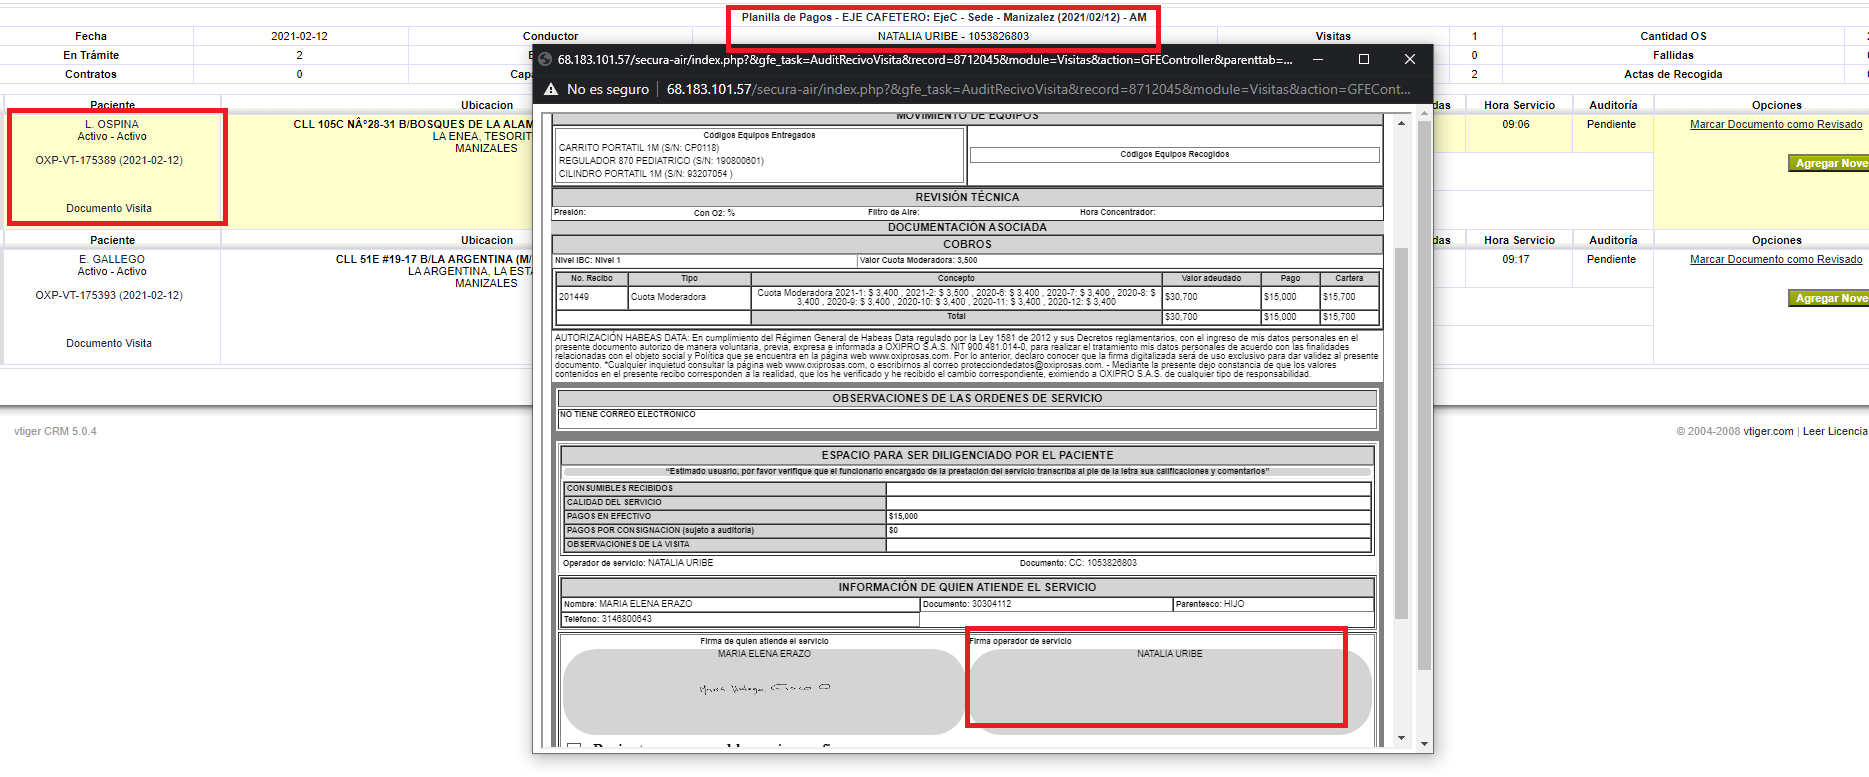Click the globe site icon in popup title bar
Image resolution: width=1869 pixels, height=777 pixels.
coord(545,59)
